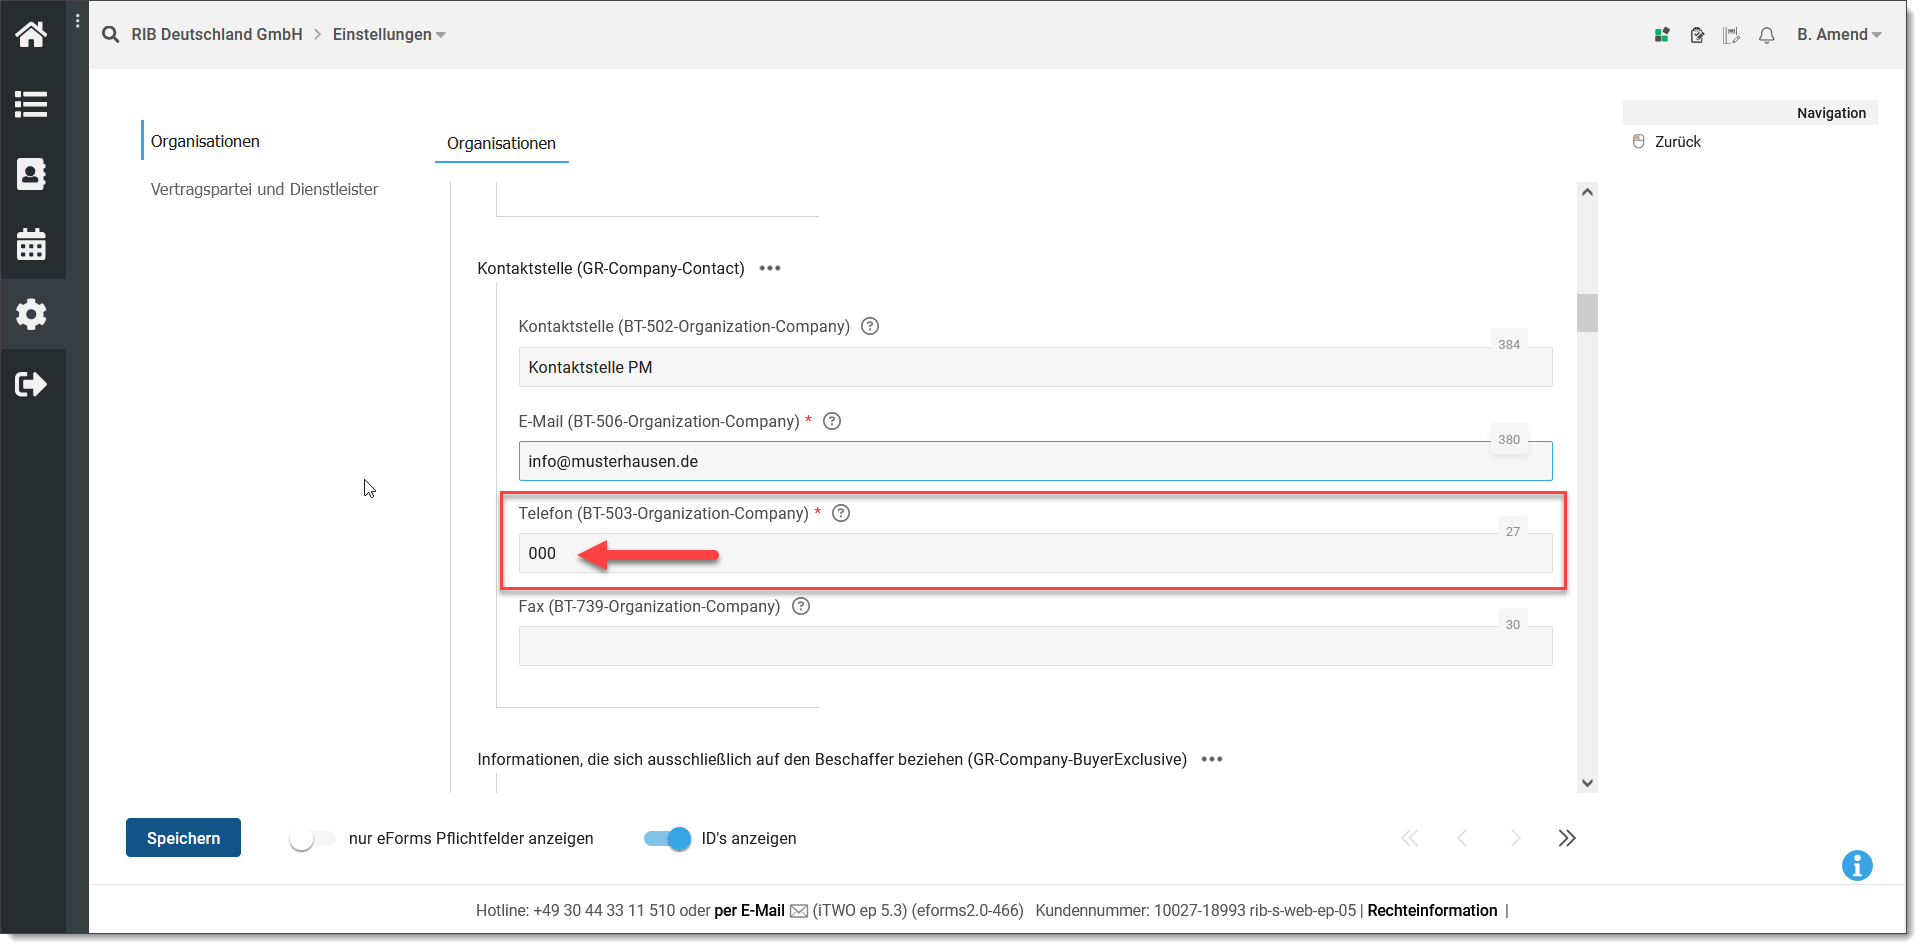Click the blue info icon
Image resolution: width=1922 pixels, height=949 pixels.
pyautogui.click(x=1857, y=865)
